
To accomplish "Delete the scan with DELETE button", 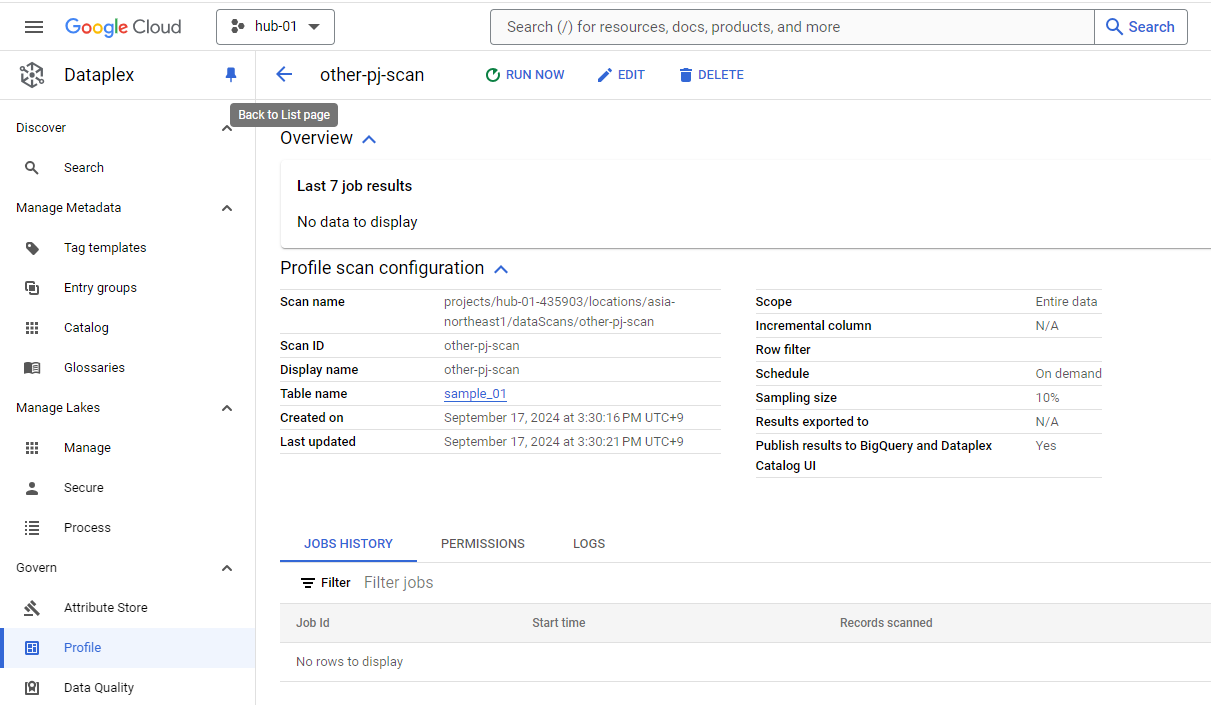I will [x=711, y=75].
